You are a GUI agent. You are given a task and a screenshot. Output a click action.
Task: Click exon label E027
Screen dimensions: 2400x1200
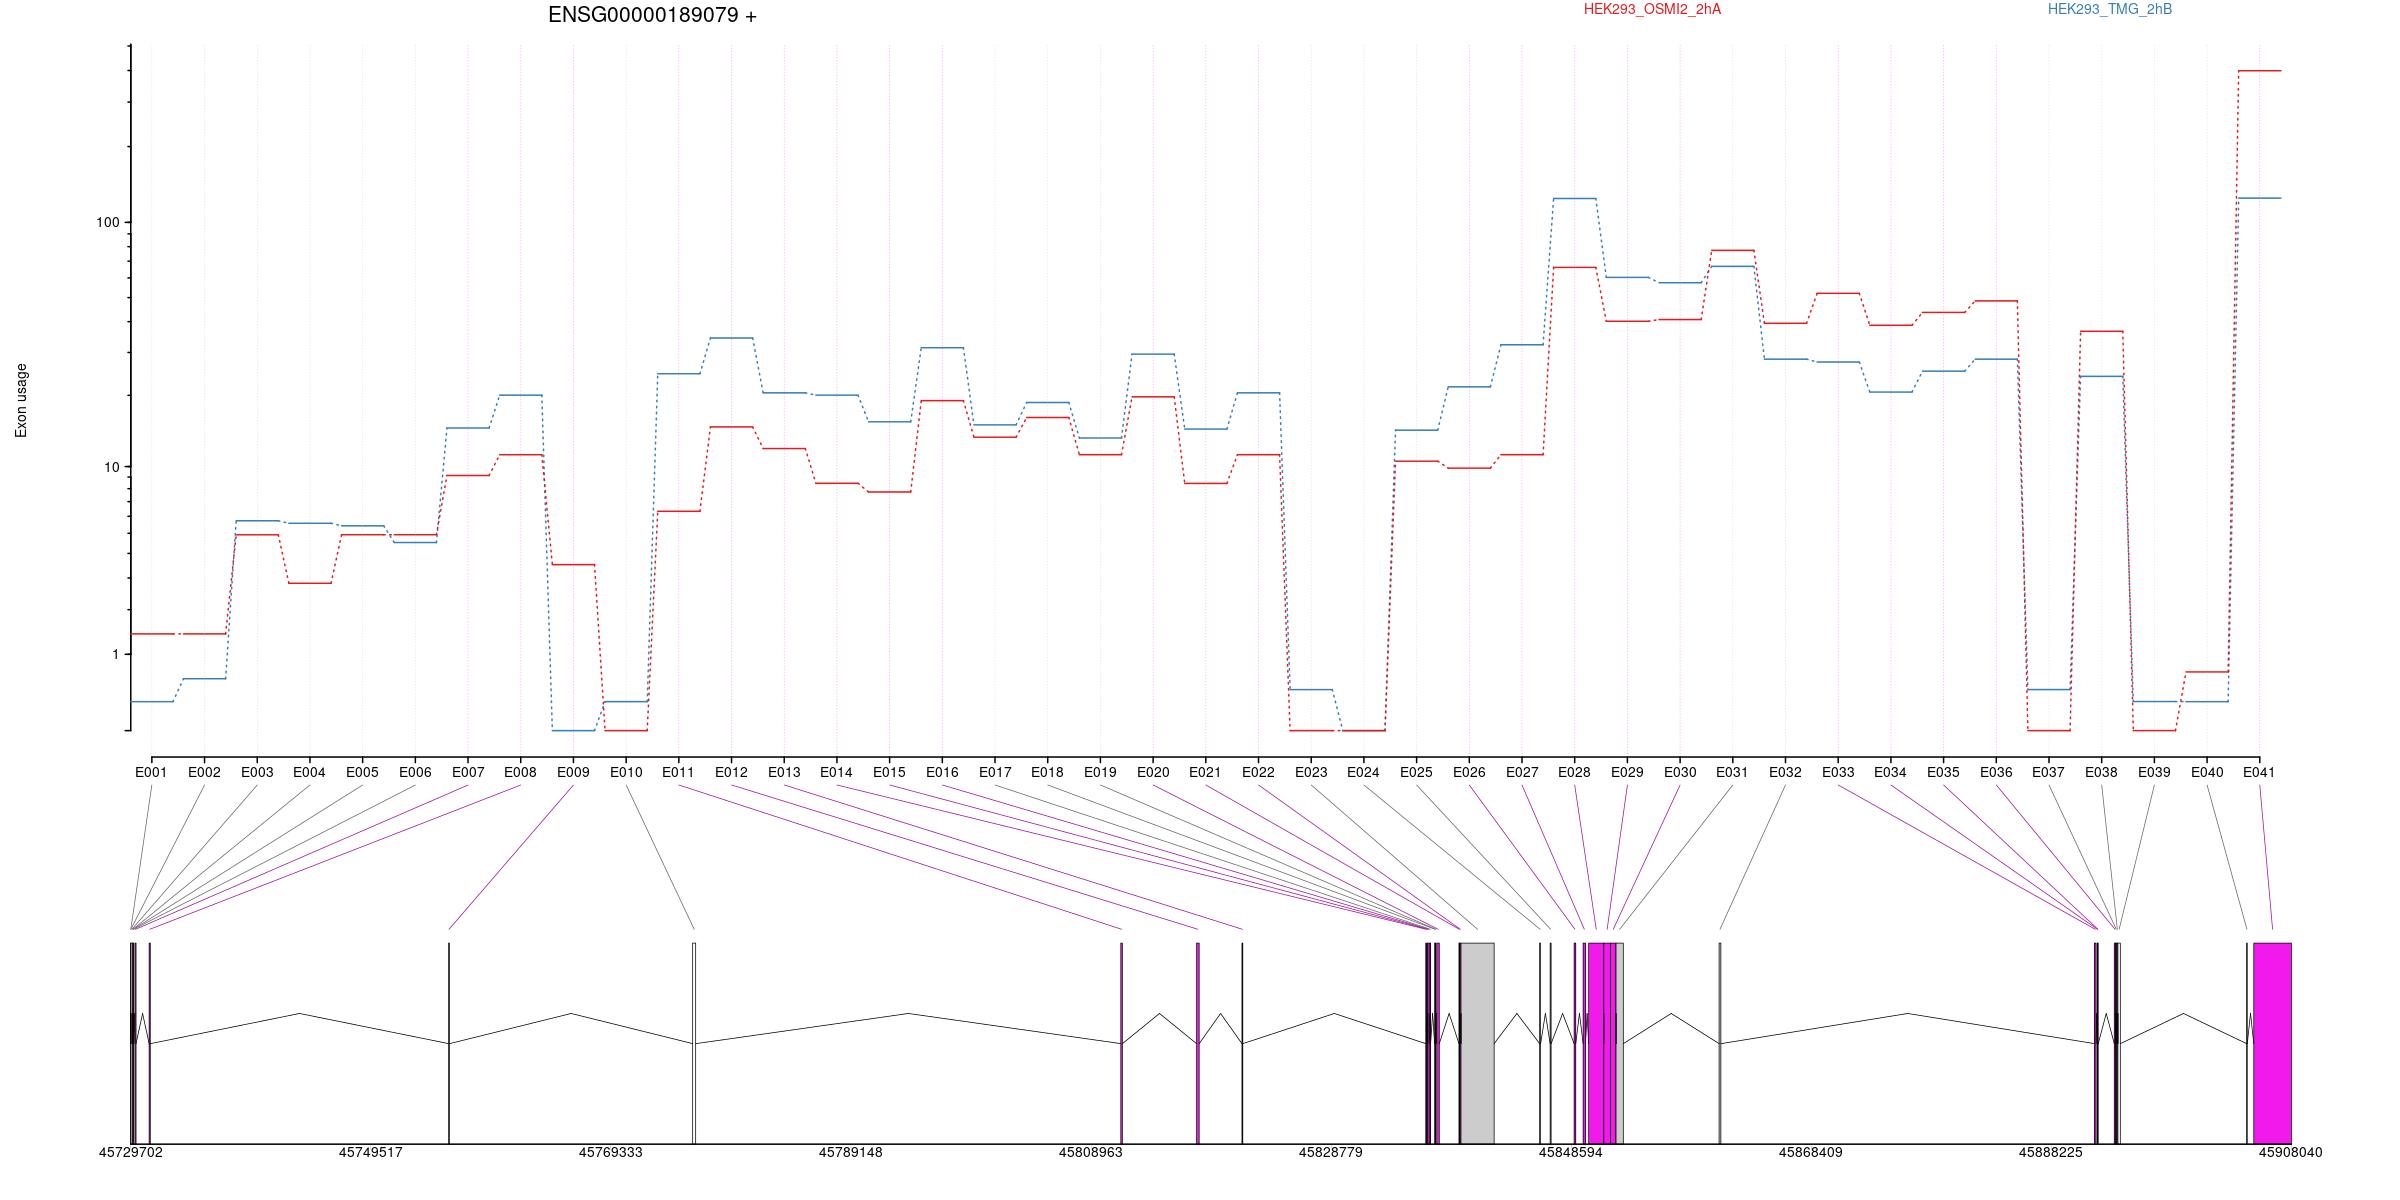coord(1522,772)
